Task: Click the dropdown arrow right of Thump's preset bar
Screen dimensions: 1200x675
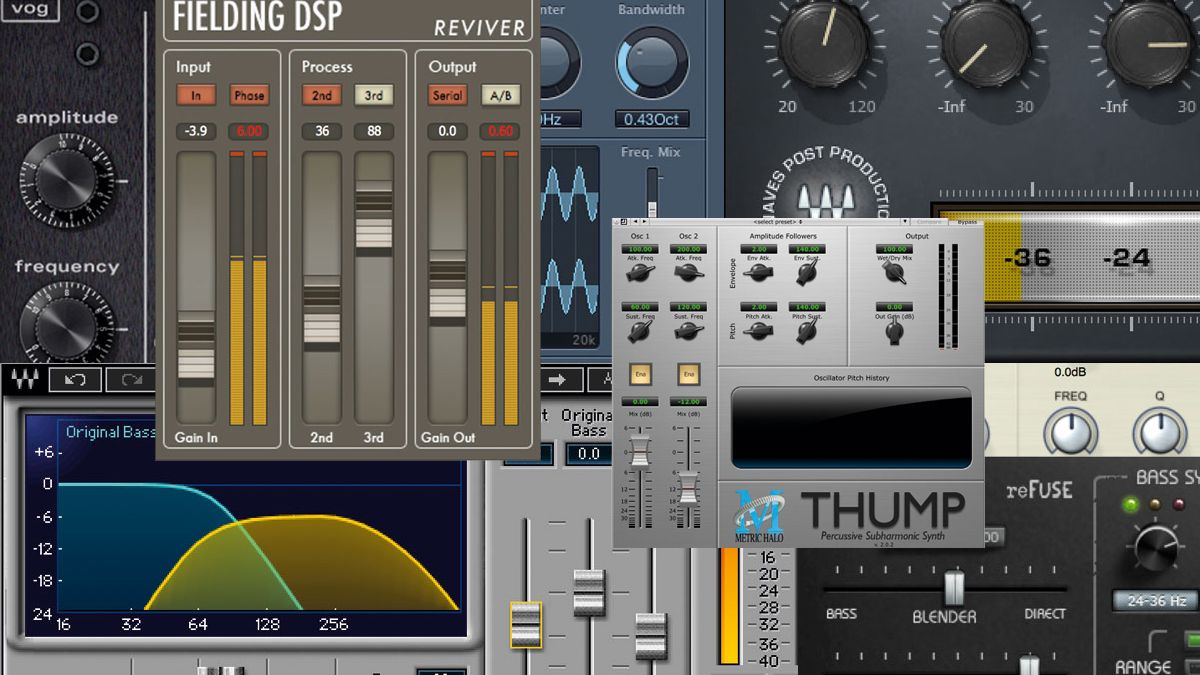Action: [x=905, y=221]
